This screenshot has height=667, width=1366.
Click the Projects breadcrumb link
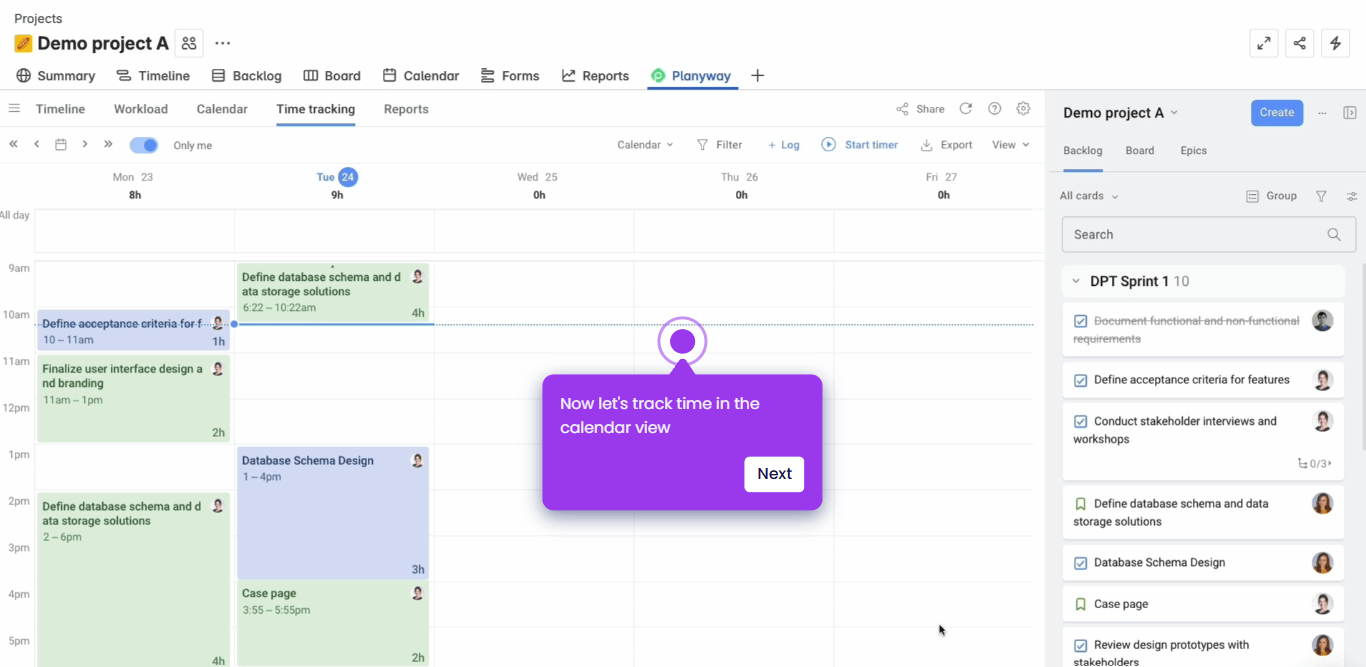[x=38, y=18]
